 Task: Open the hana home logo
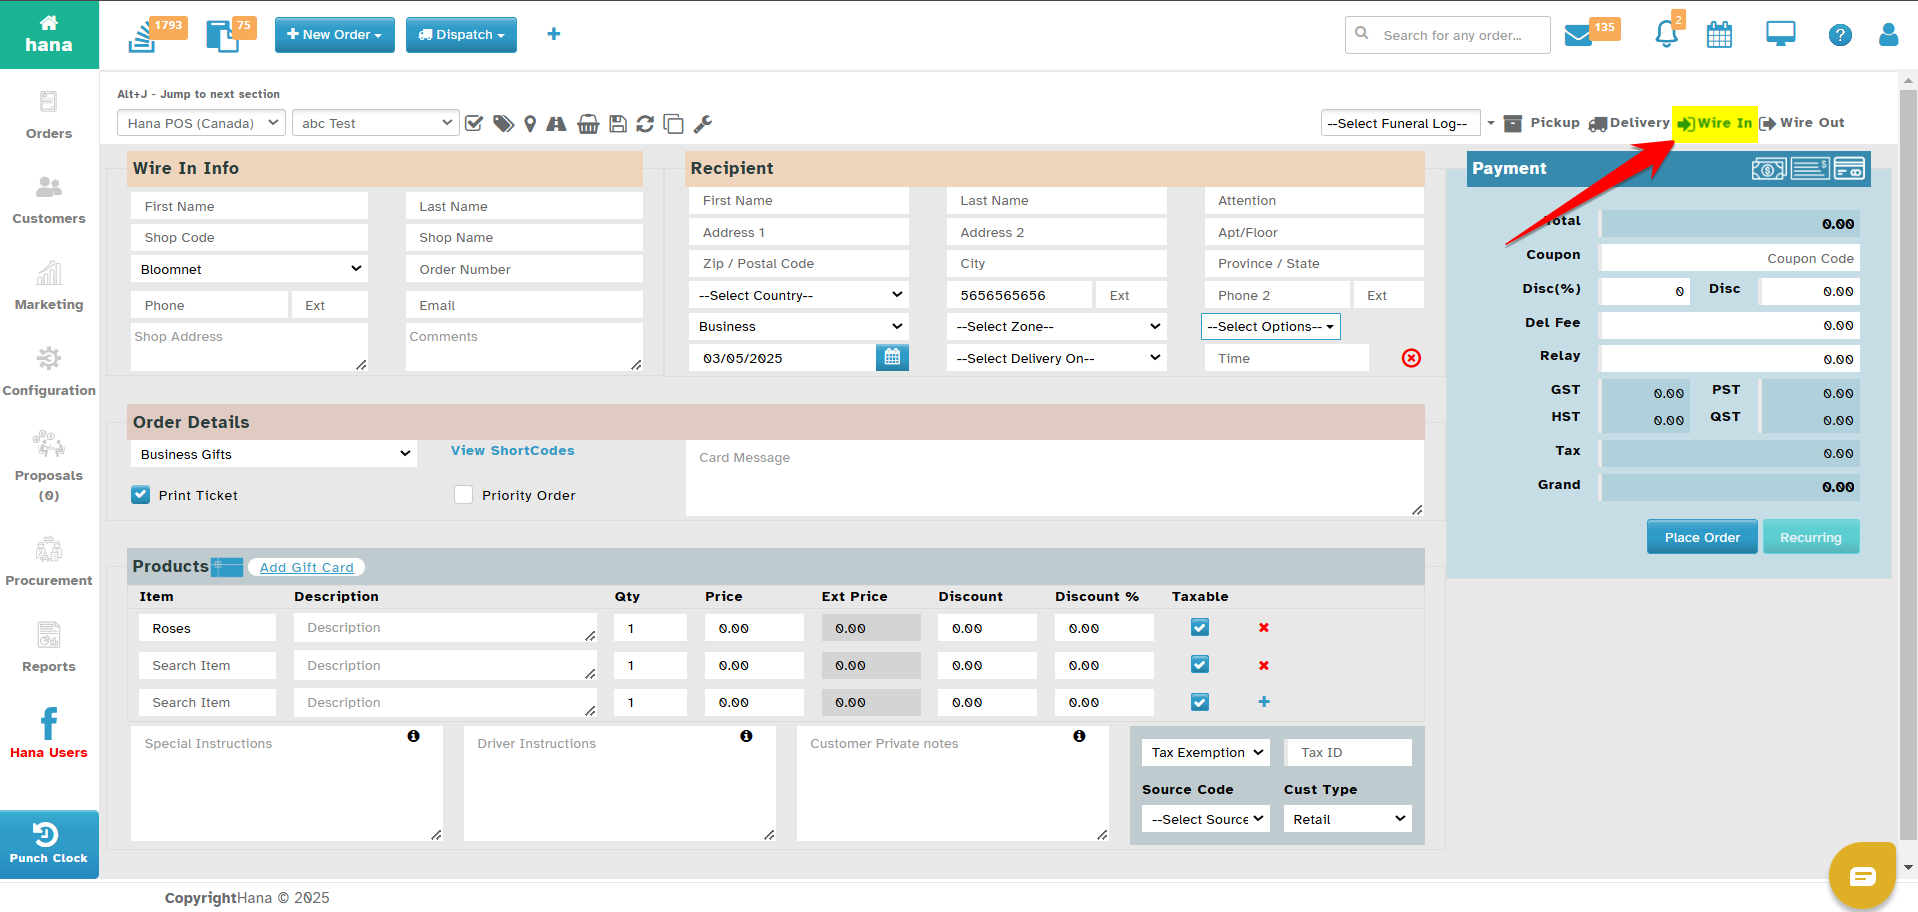point(49,34)
